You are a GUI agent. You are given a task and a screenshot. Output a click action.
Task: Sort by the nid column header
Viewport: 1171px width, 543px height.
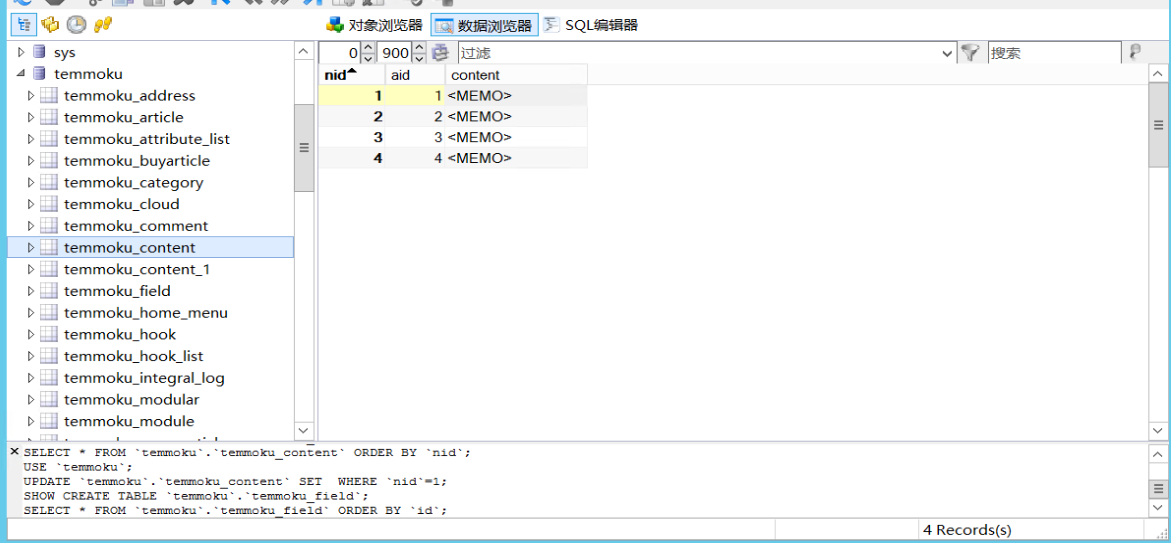click(352, 75)
